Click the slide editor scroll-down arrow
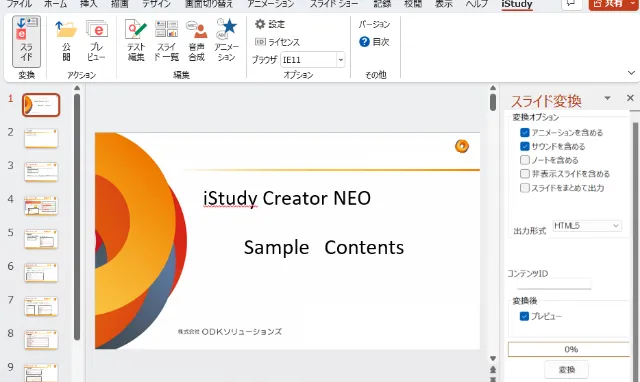Image resolution: width=640 pixels, height=382 pixels. point(493,358)
